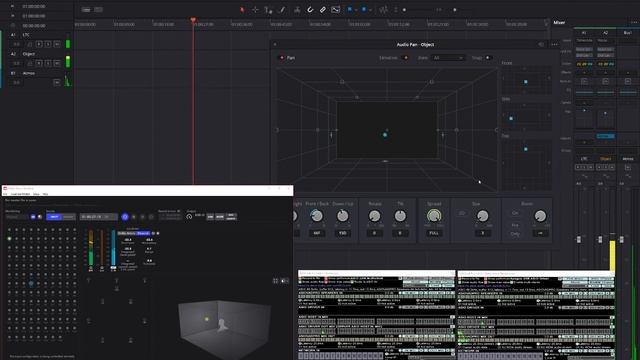
Task: Click the Boost Only button
Action: 515,234
